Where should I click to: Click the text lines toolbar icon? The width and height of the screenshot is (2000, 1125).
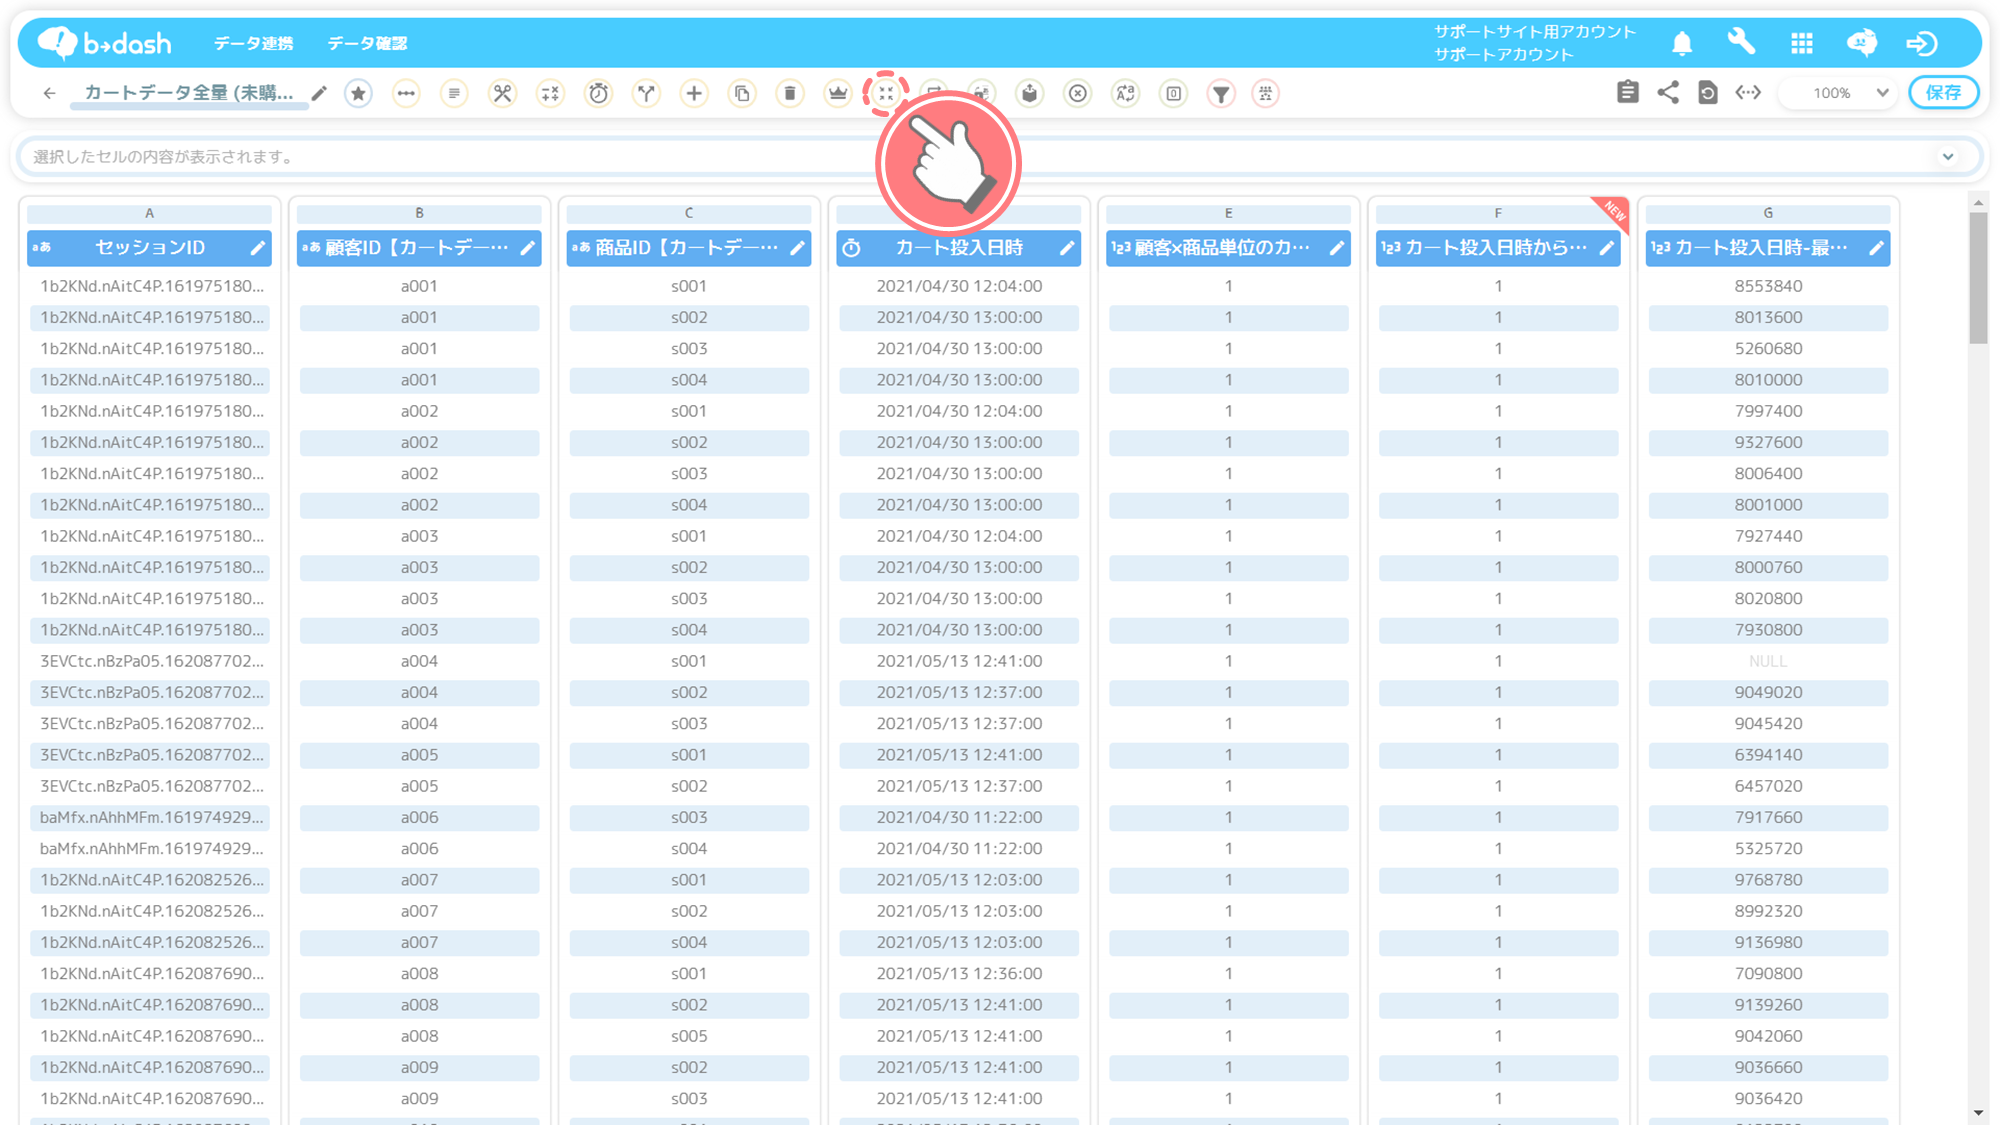coord(454,93)
